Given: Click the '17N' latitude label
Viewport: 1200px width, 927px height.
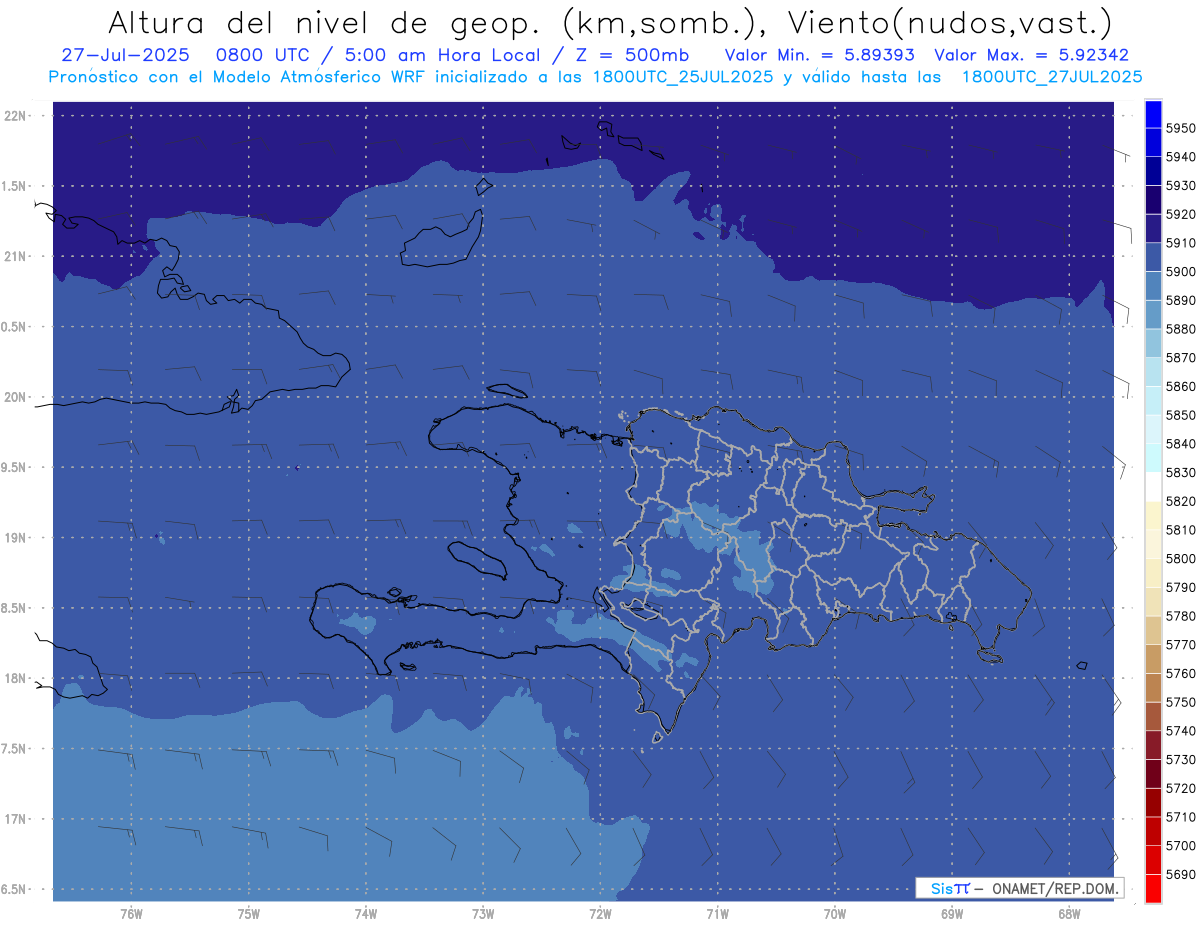Looking at the screenshot, I should click(x=17, y=819).
